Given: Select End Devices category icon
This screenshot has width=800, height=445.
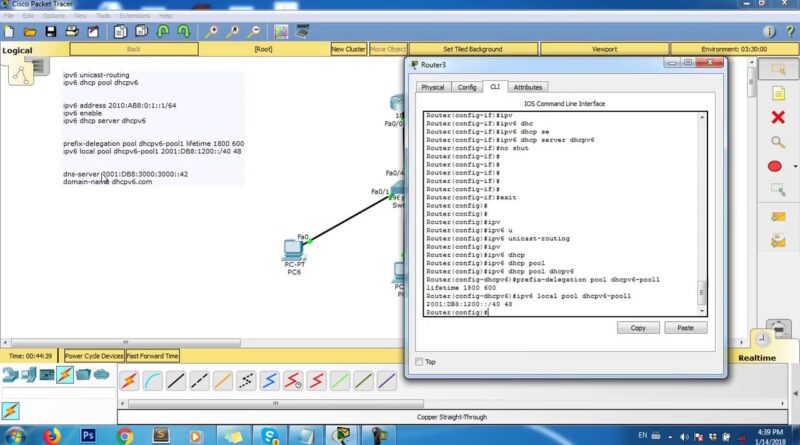Looking at the screenshot, I should [x=29, y=375].
